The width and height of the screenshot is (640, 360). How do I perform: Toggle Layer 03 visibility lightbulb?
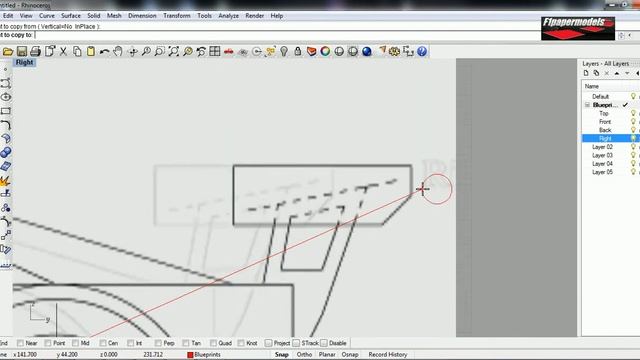633,155
